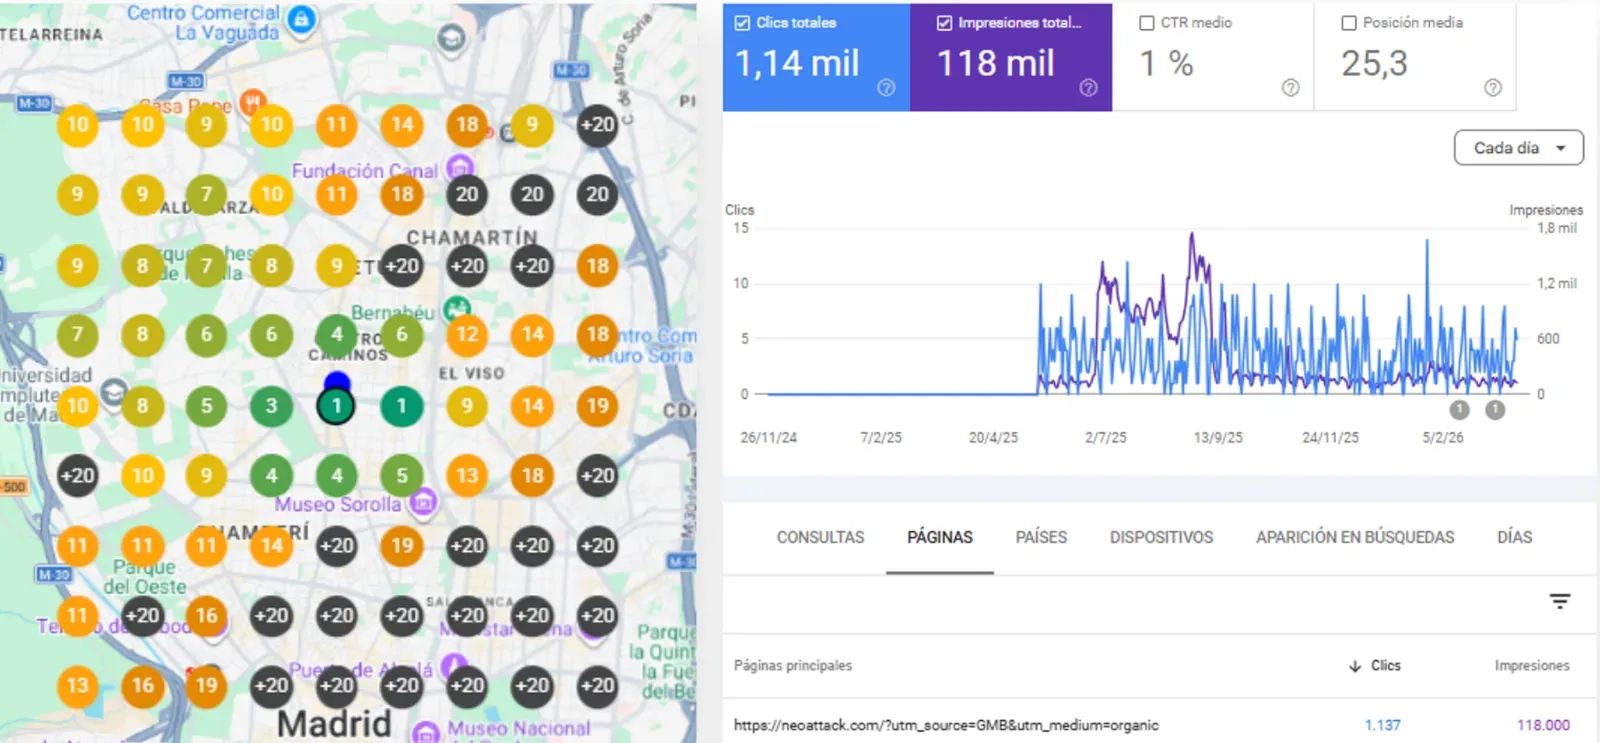Select the 13/9/25 date axis label
The height and width of the screenshot is (743, 1600).
pyautogui.click(x=1218, y=438)
